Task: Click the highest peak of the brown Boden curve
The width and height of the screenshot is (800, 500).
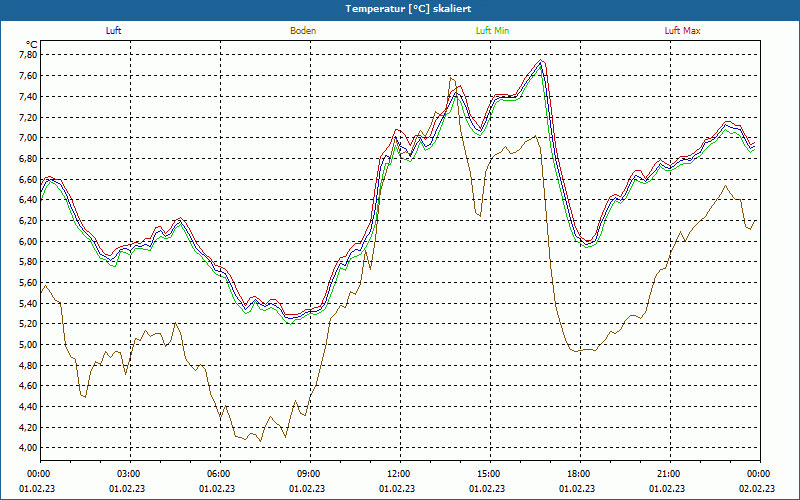Action: click(x=451, y=77)
